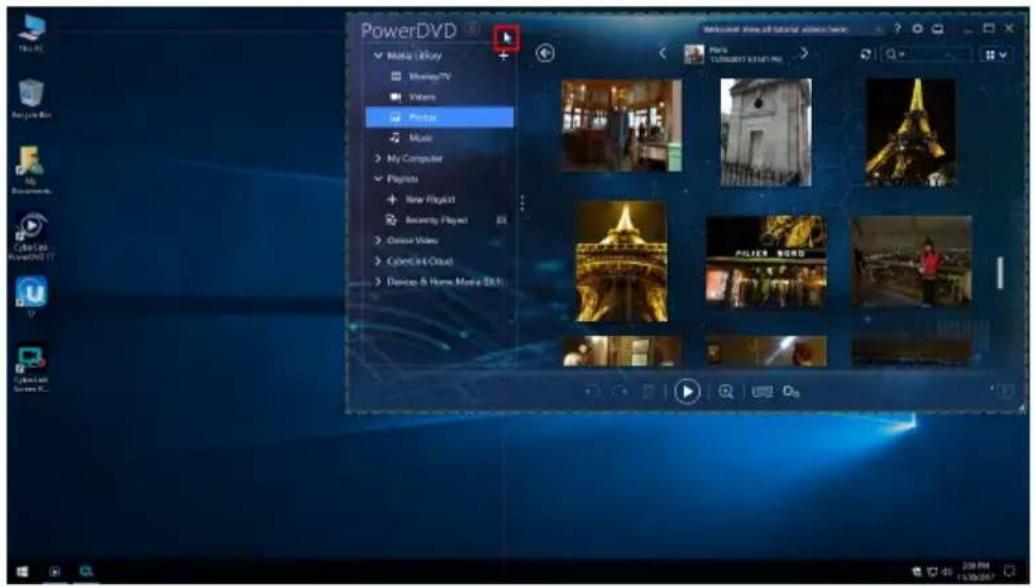Click the delete icon in bottom toolbar
Image resolution: width=1035 pixels, height=587 pixels.
tap(648, 392)
